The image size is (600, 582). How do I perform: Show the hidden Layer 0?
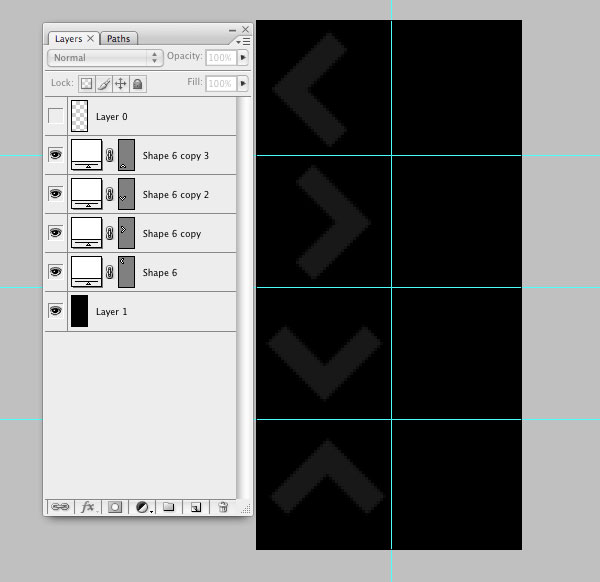(x=55, y=116)
